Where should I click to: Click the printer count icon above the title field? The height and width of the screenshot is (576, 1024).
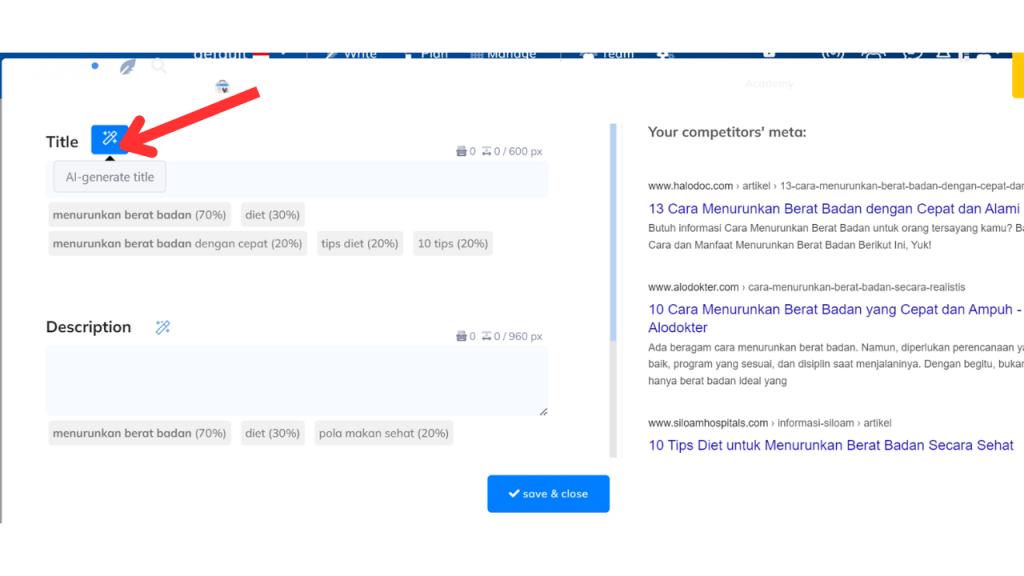point(460,151)
